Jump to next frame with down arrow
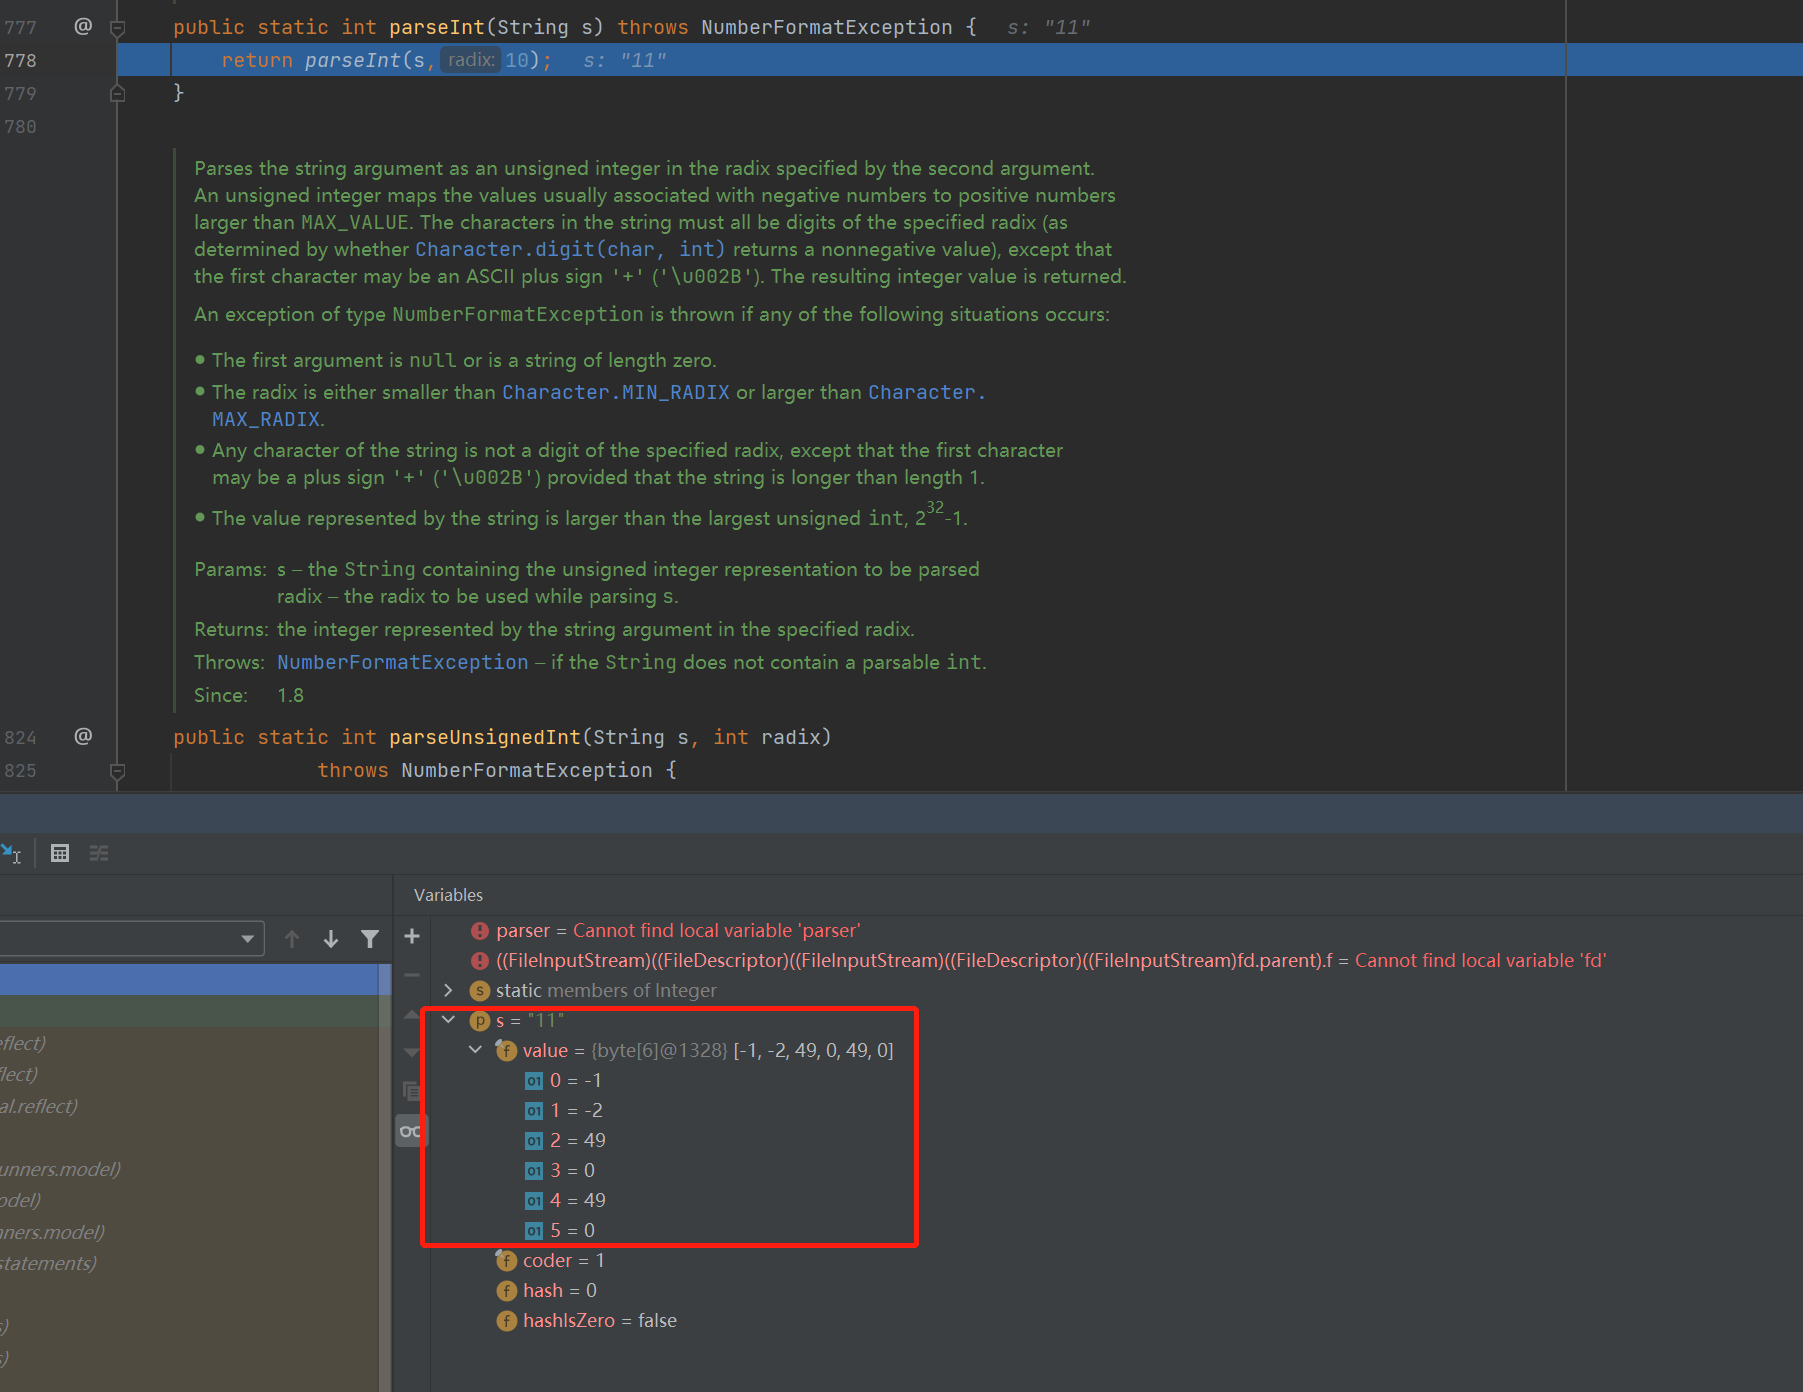The width and height of the screenshot is (1803, 1392). point(331,939)
